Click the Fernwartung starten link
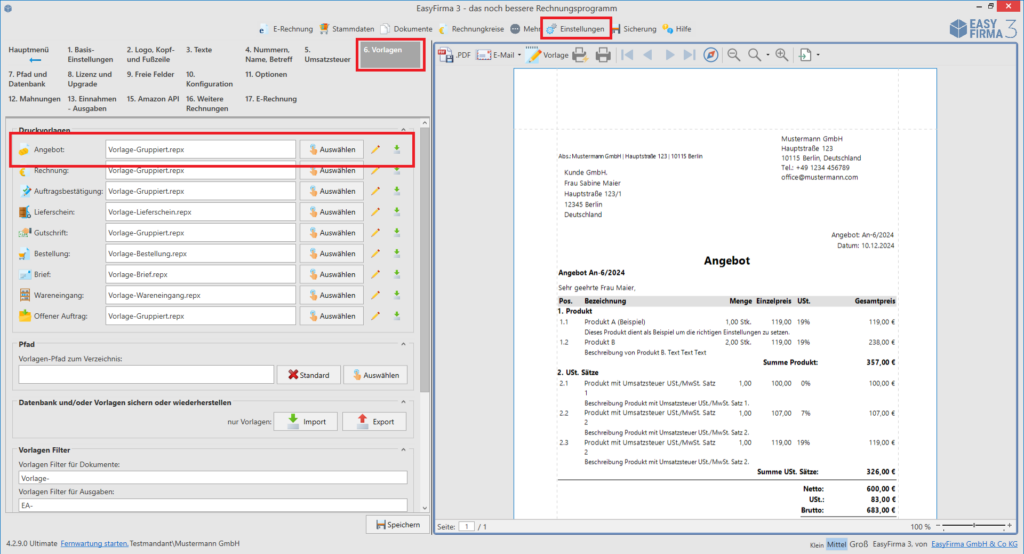The width and height of the screenshot is (1024, 554). (x=94, y=544)
